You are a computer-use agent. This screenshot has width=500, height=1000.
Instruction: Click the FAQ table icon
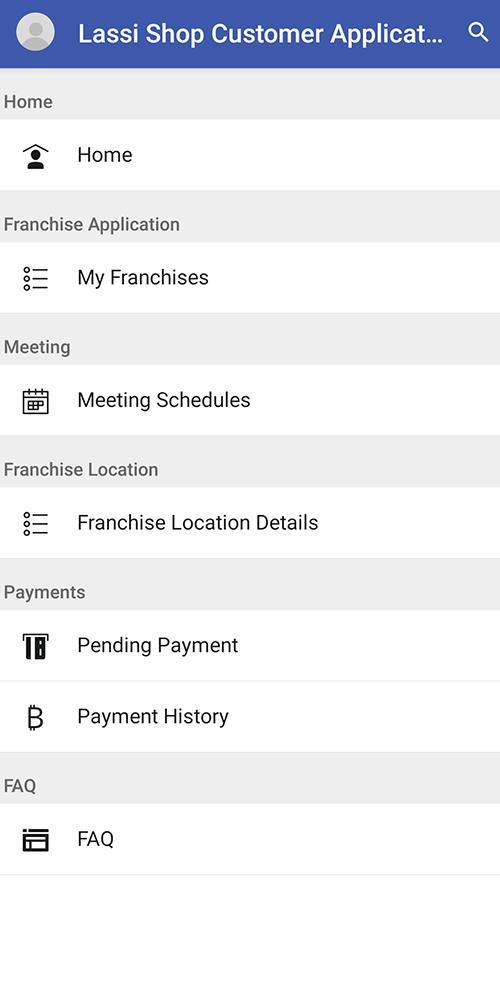point(36,839)
